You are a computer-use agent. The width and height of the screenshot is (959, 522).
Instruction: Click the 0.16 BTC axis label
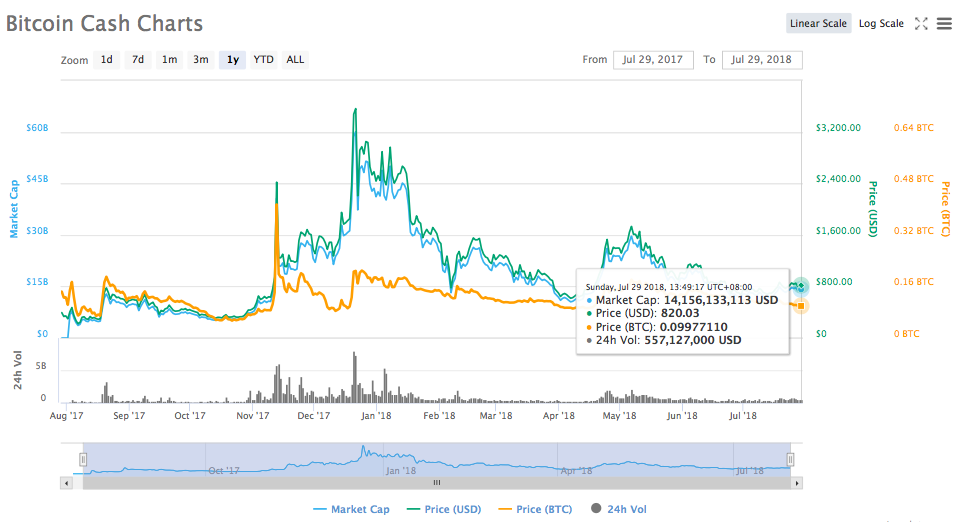click(x=914, y=282)
